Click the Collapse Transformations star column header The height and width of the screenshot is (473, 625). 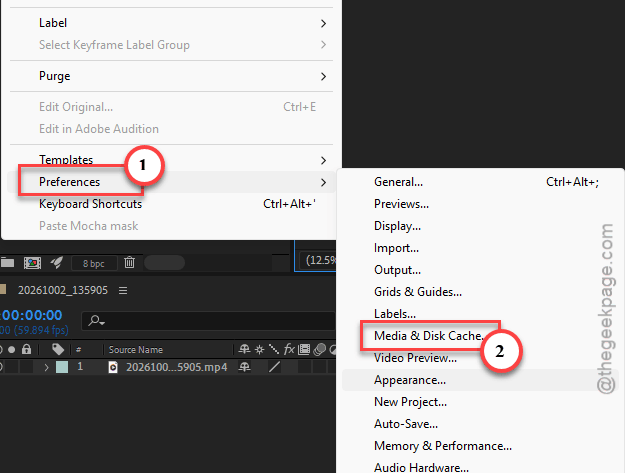pyautogui.click(x=259, y=349)
